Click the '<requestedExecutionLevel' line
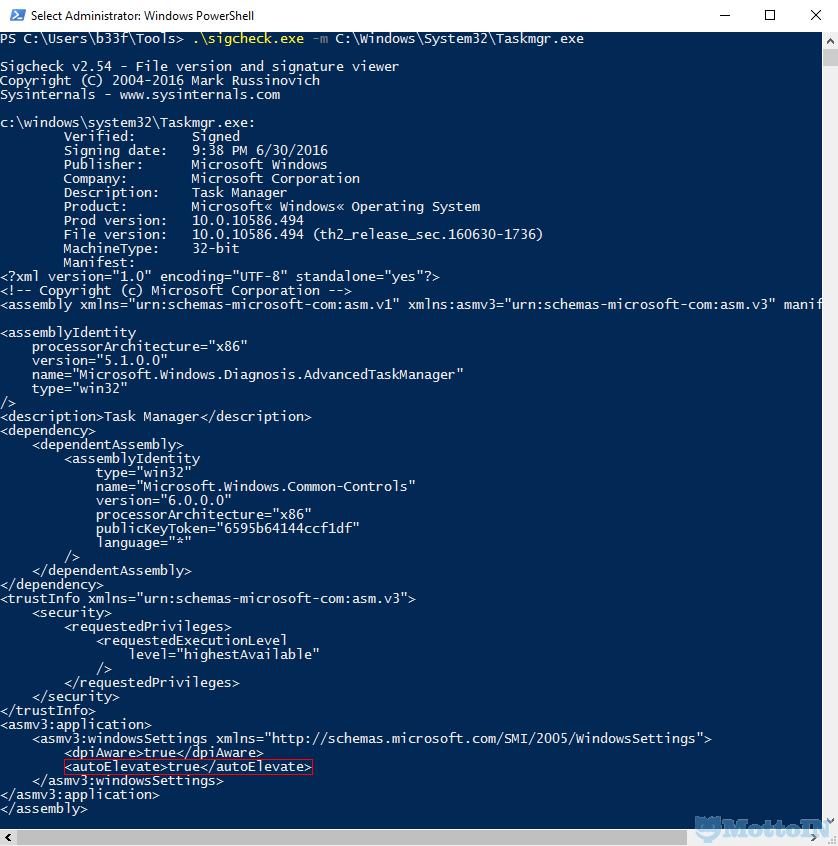This screenshot has height=846, width=838. click(192, 641)
